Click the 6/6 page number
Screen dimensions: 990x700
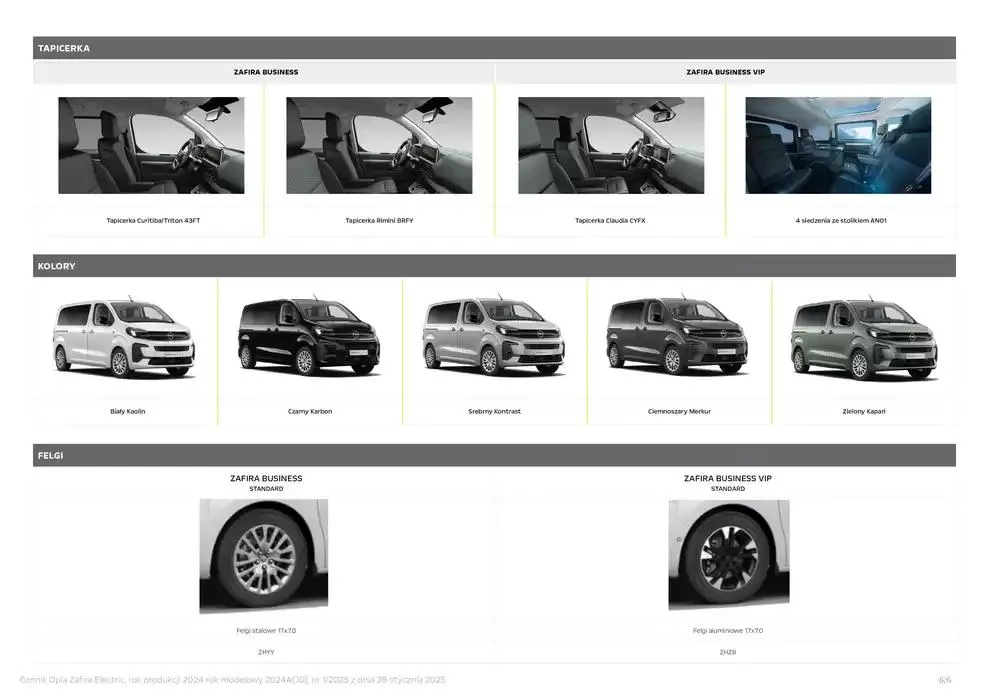944,679
